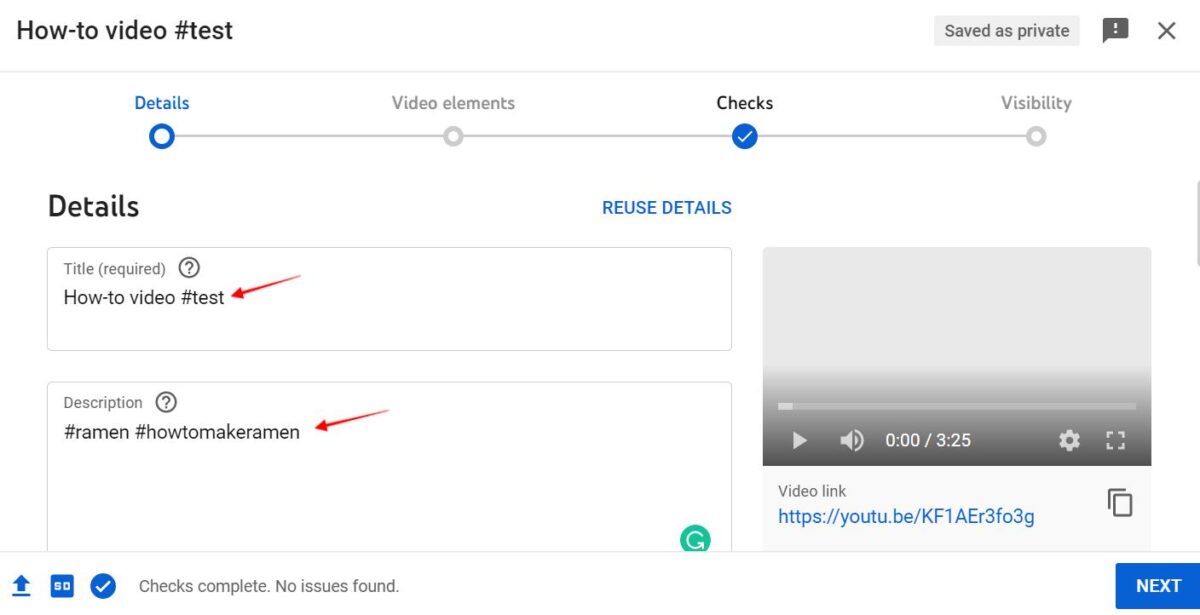Select the Visibility step circle
The height and width of the screenshot is (615, 1200).
tap(1036, 135)
